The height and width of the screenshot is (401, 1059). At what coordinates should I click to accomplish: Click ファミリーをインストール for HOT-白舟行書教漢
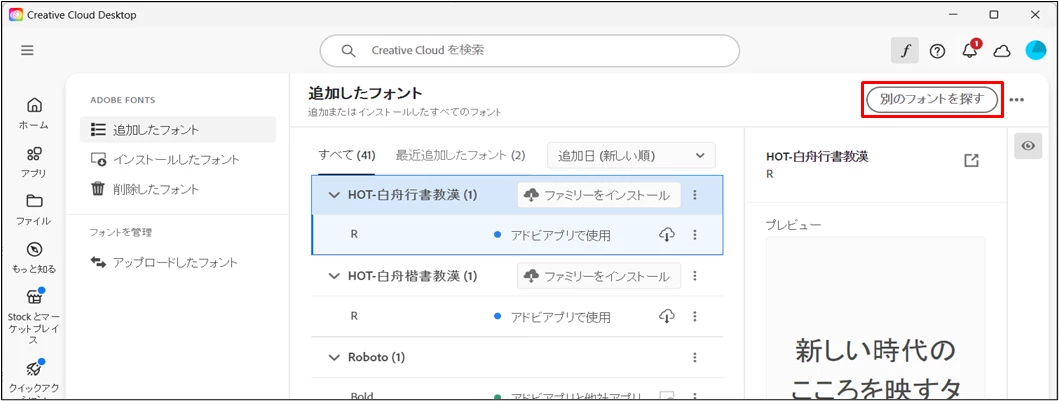click(x=599, y=195)
